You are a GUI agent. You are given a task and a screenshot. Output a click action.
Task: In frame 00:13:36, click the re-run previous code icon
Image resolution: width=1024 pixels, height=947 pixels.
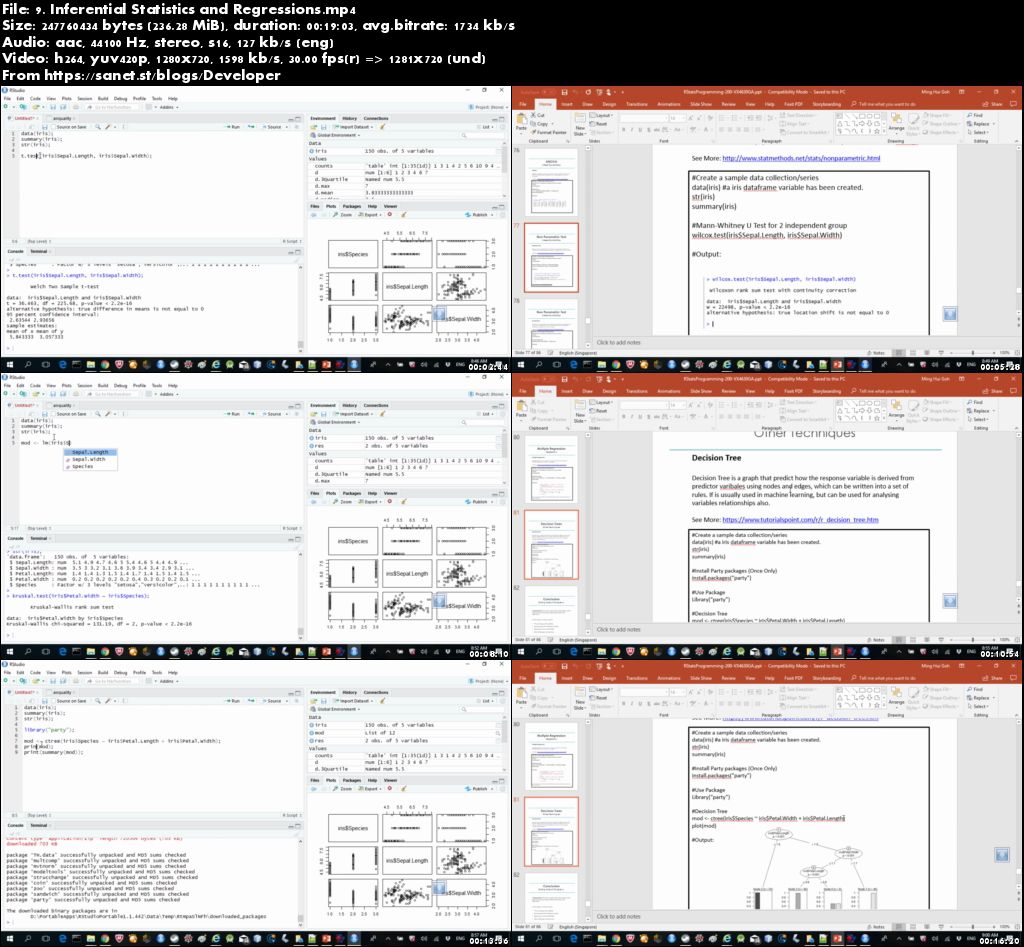click(x=251, y=701)
